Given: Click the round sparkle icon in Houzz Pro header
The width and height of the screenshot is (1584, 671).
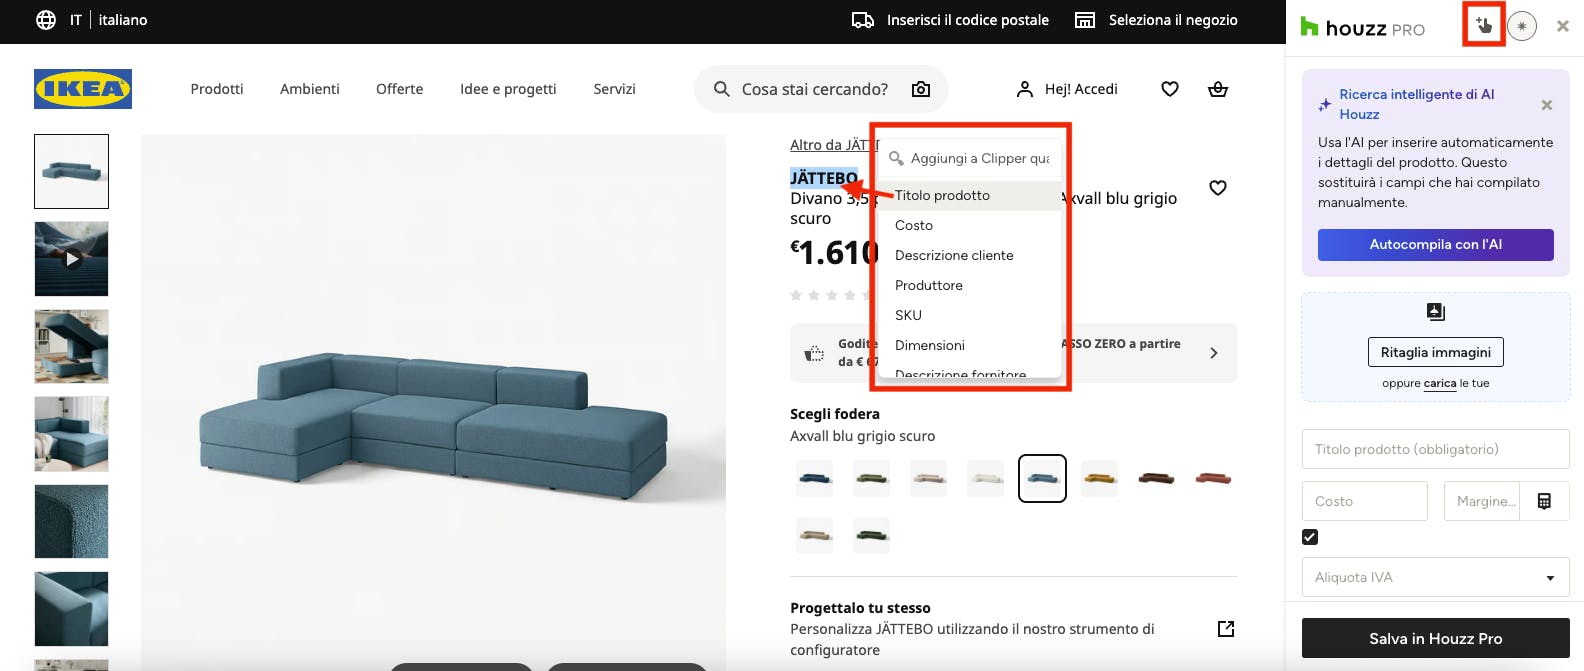Looking at the screenshot, I should click(1522, 26).
